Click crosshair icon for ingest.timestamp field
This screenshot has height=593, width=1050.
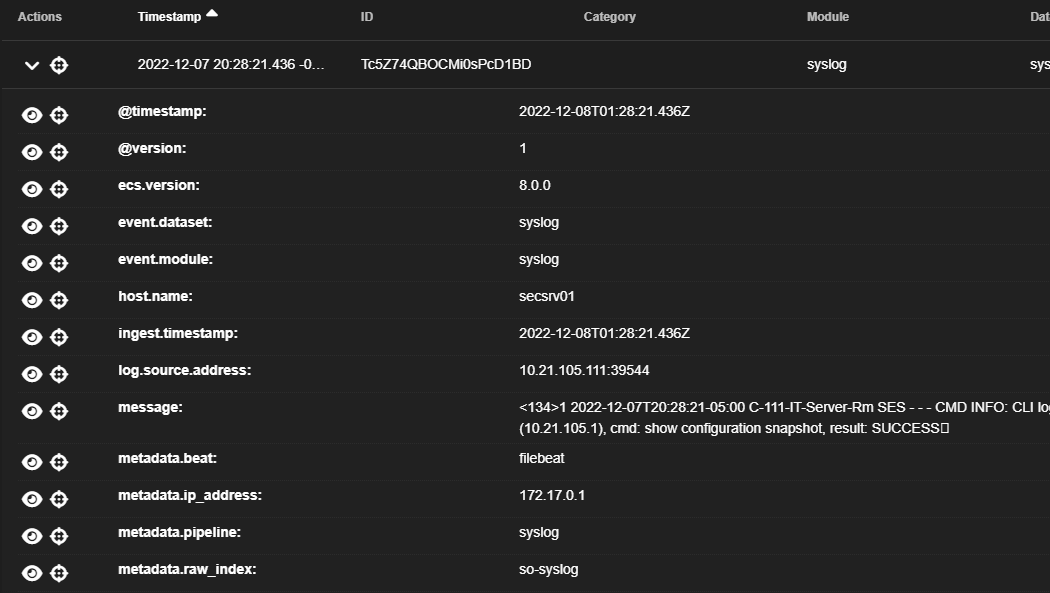[59, 337]
